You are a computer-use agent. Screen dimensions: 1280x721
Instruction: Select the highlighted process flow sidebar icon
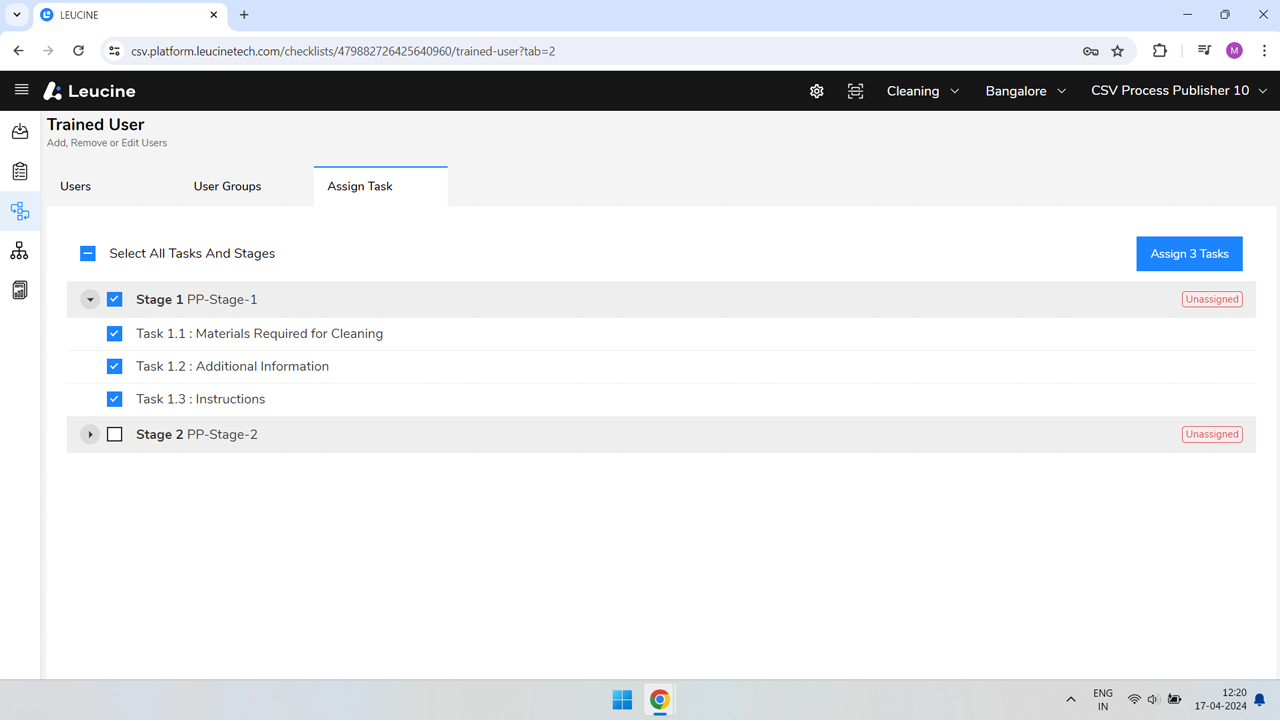click(x=20, y=211)
